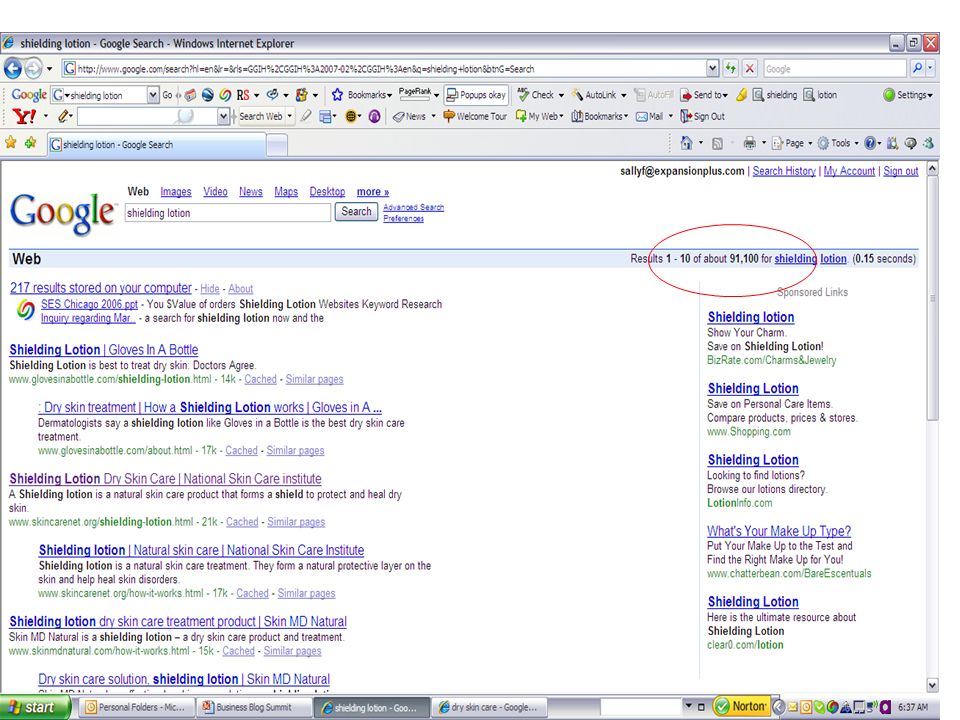Screen dimensions: 960x720
Task: Open the Search Web dropdown arrow
Action: pyautogui.click(x=290, y=116)
